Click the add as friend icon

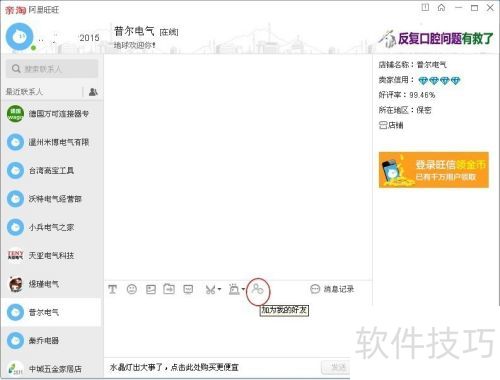point(258,289)
